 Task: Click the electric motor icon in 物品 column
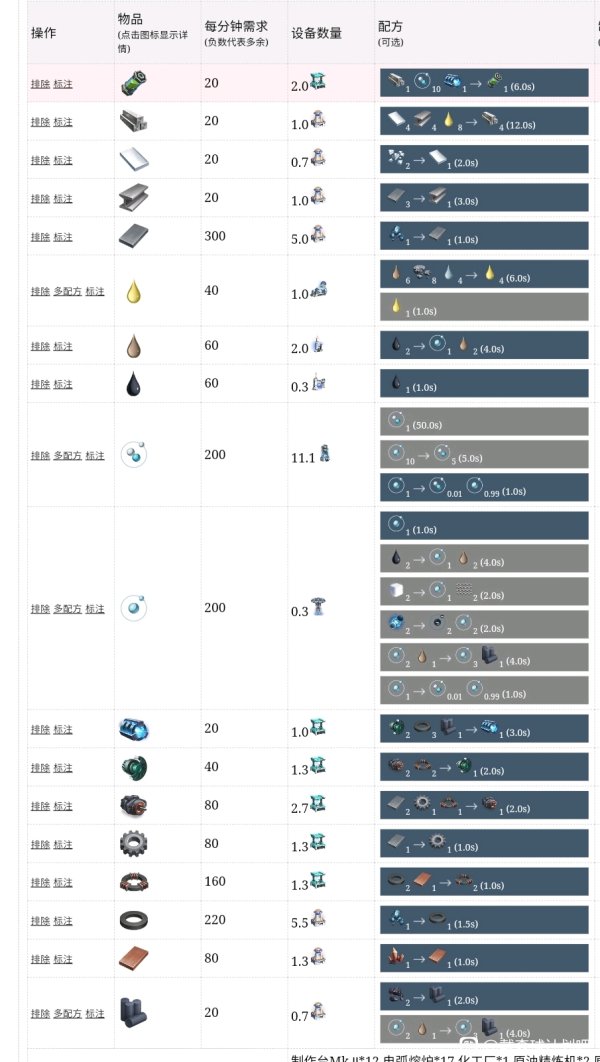point(135,806)
